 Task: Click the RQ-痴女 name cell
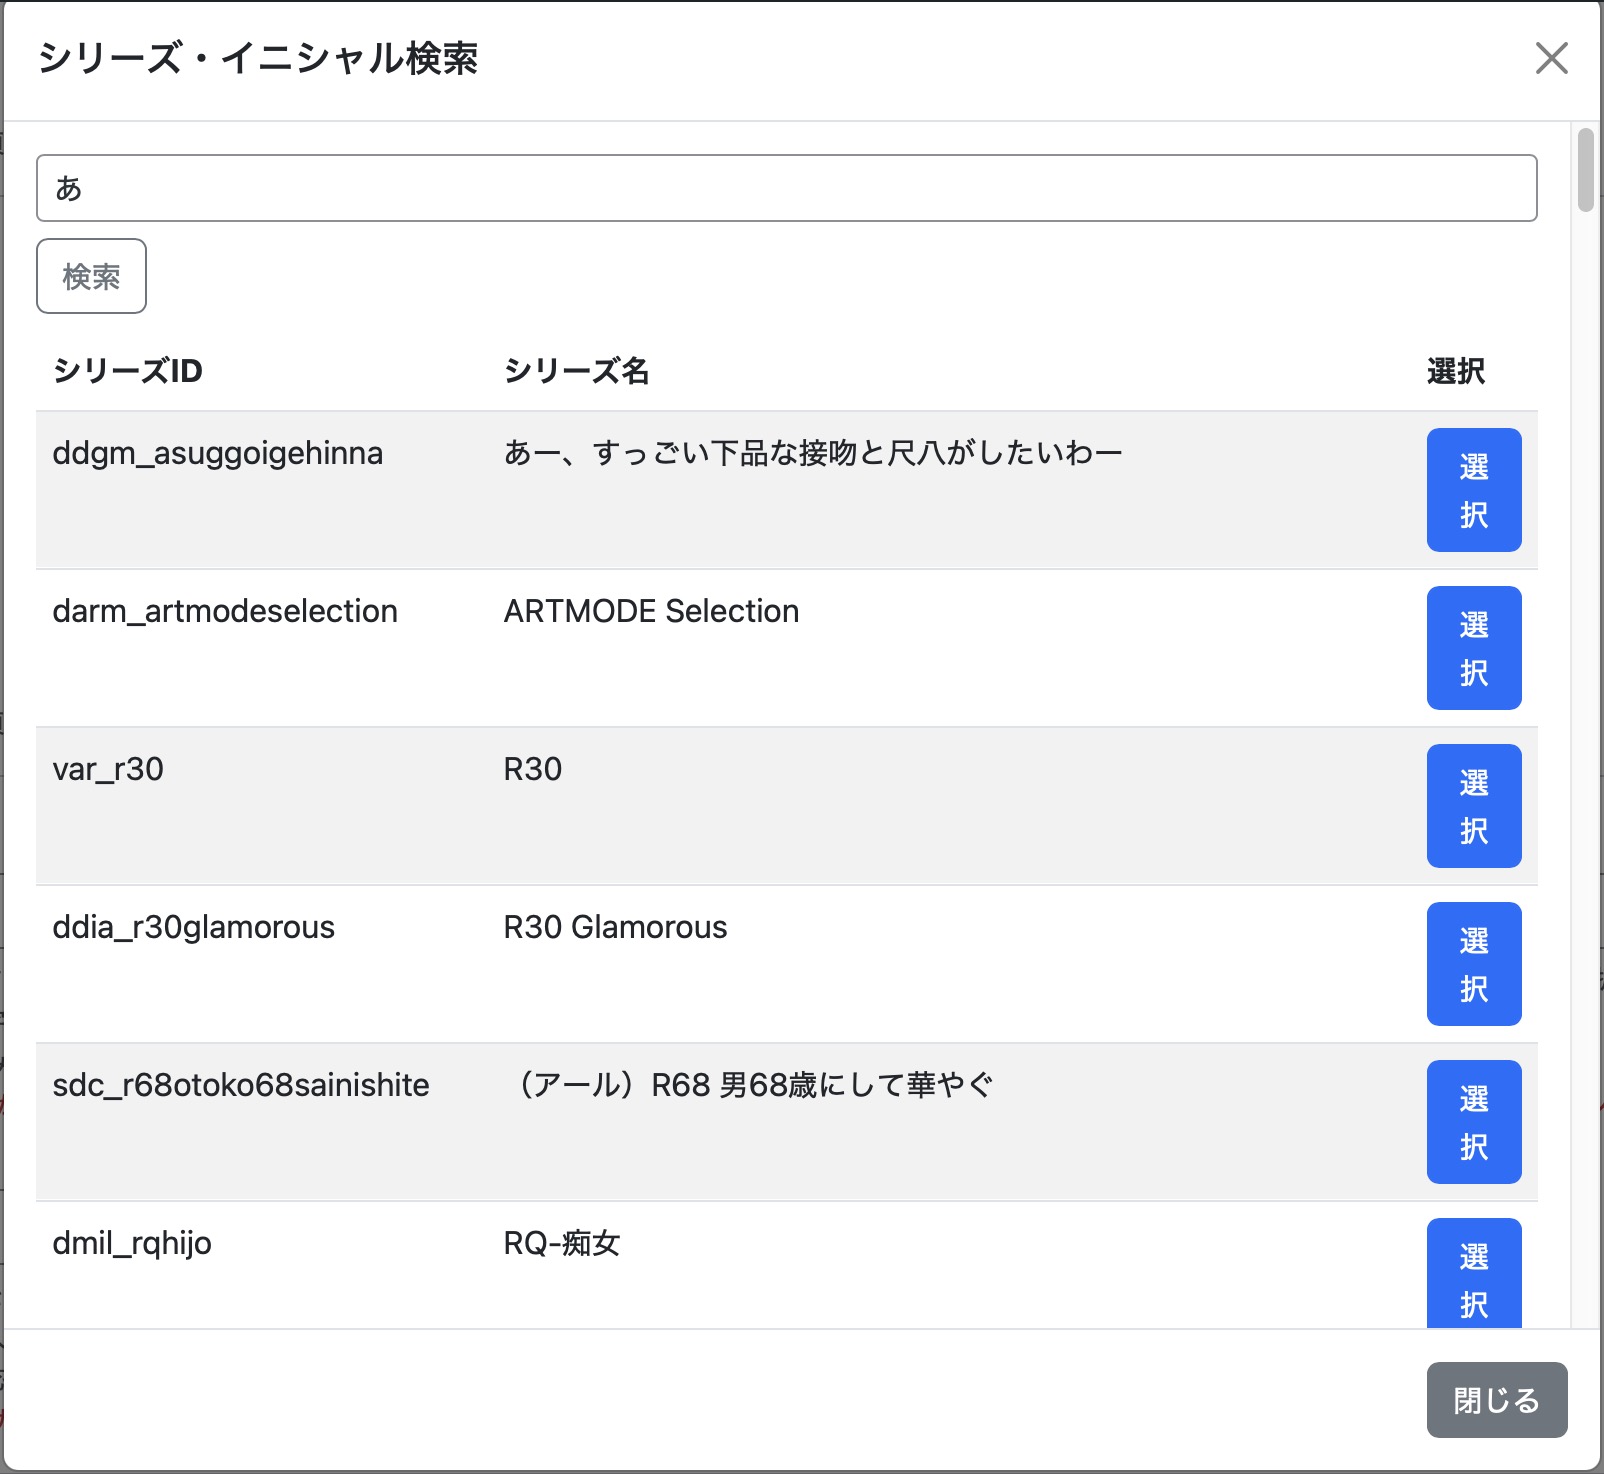pyautogui.click(x=562, y=1243)
